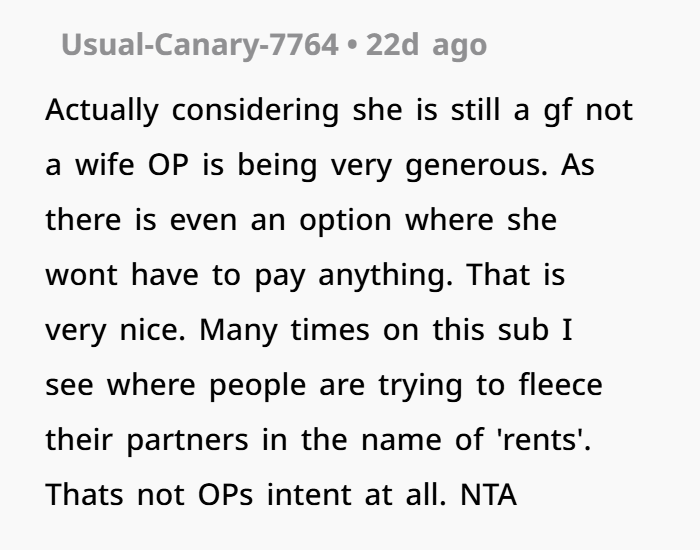Open the Usual-Canary-7764 user profile
The width and height of the screenshot is (700, 550).
(x=199, y=47)
